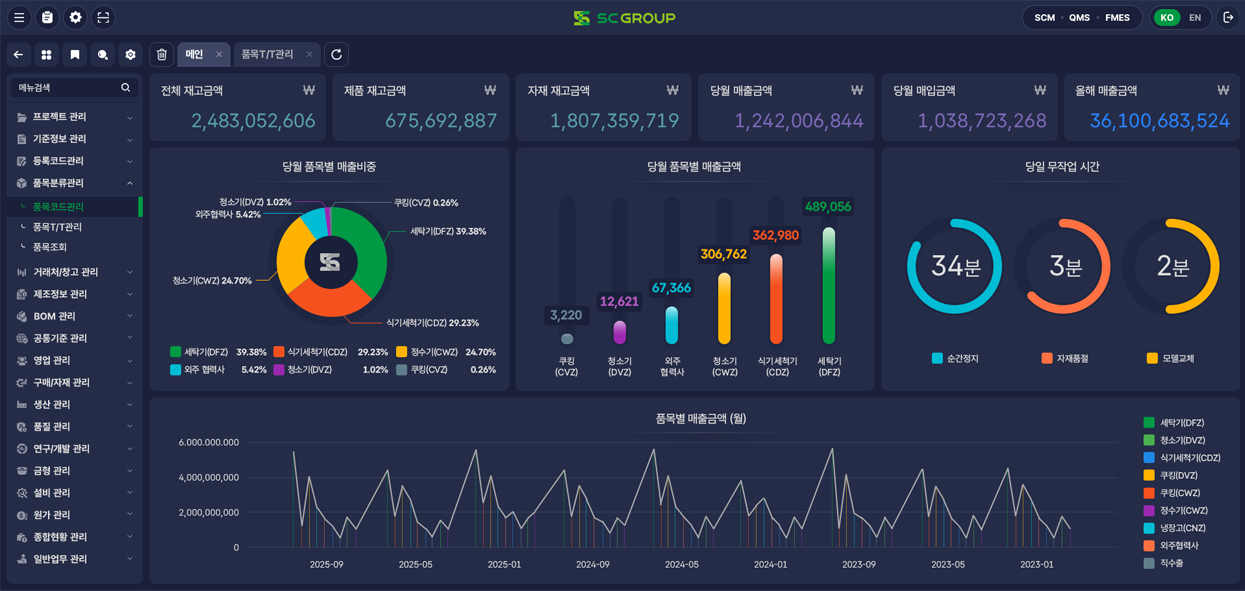Select 품목조회 in the sidebar

point(50,247)
